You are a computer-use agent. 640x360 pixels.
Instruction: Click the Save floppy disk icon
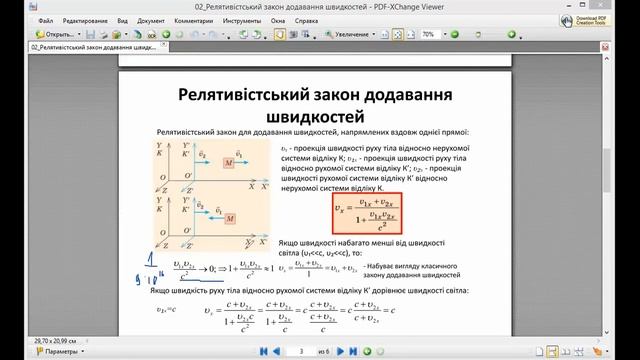coord(91,35)
